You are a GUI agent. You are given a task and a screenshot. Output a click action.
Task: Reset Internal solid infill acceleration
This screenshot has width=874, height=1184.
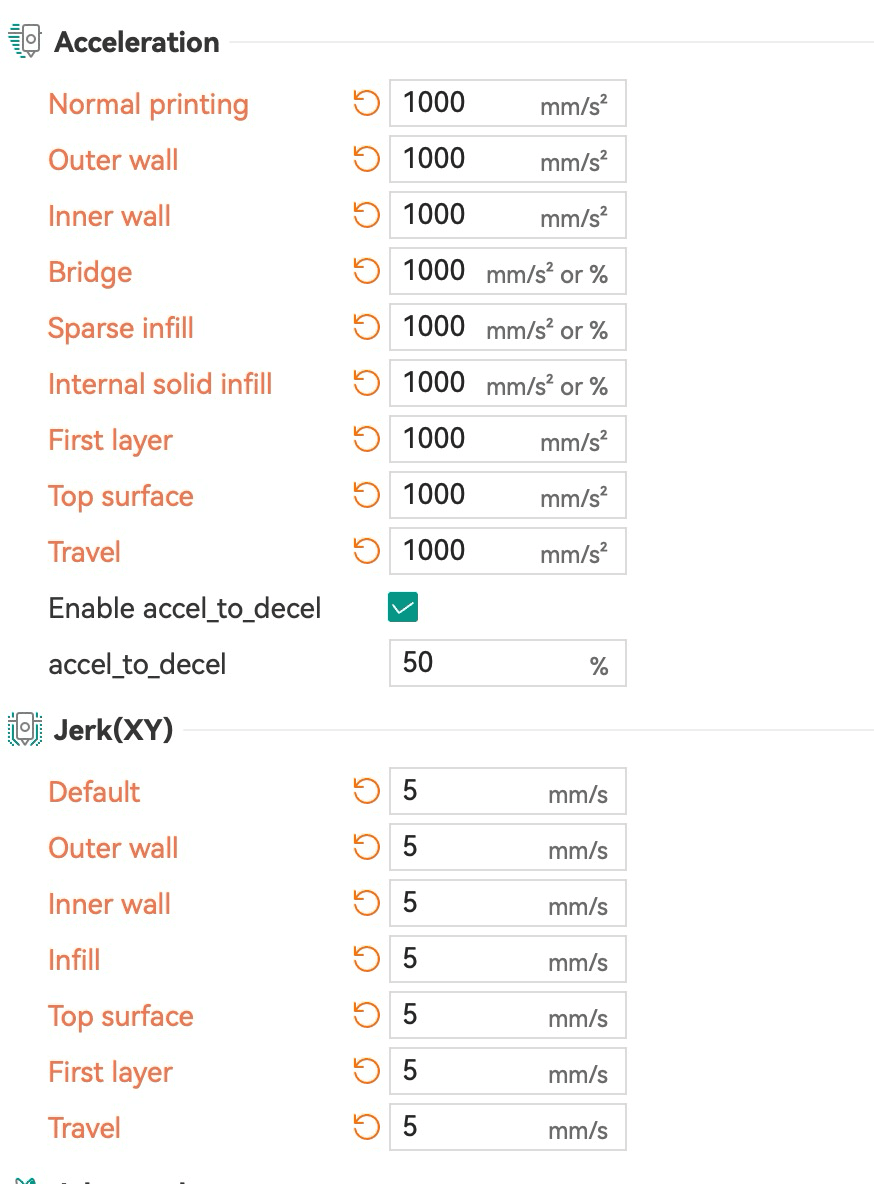click(366, 383)
